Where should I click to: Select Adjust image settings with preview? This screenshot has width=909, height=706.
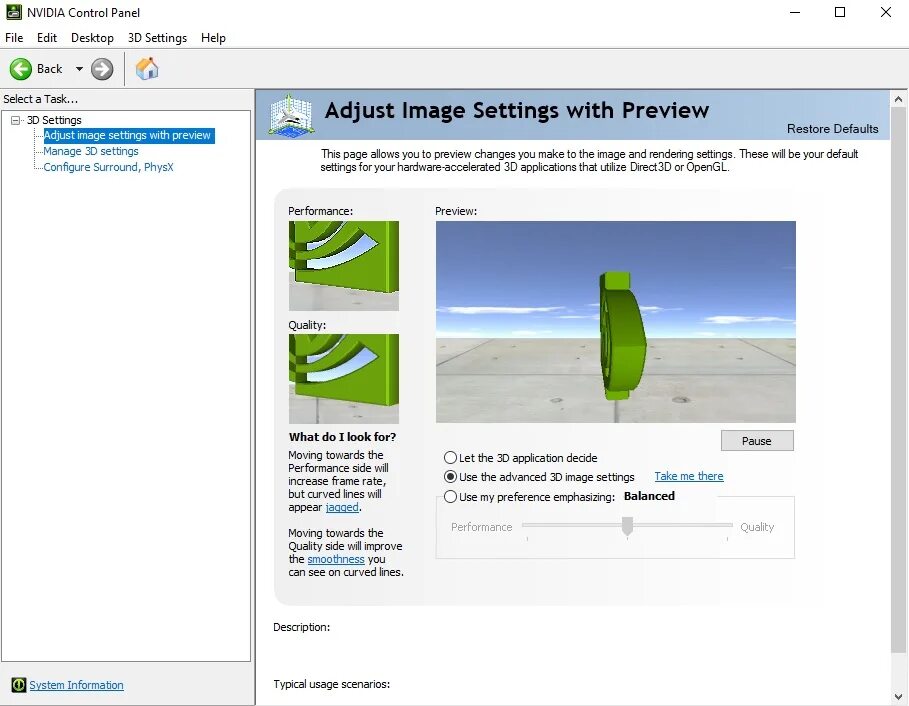(127, 135)
